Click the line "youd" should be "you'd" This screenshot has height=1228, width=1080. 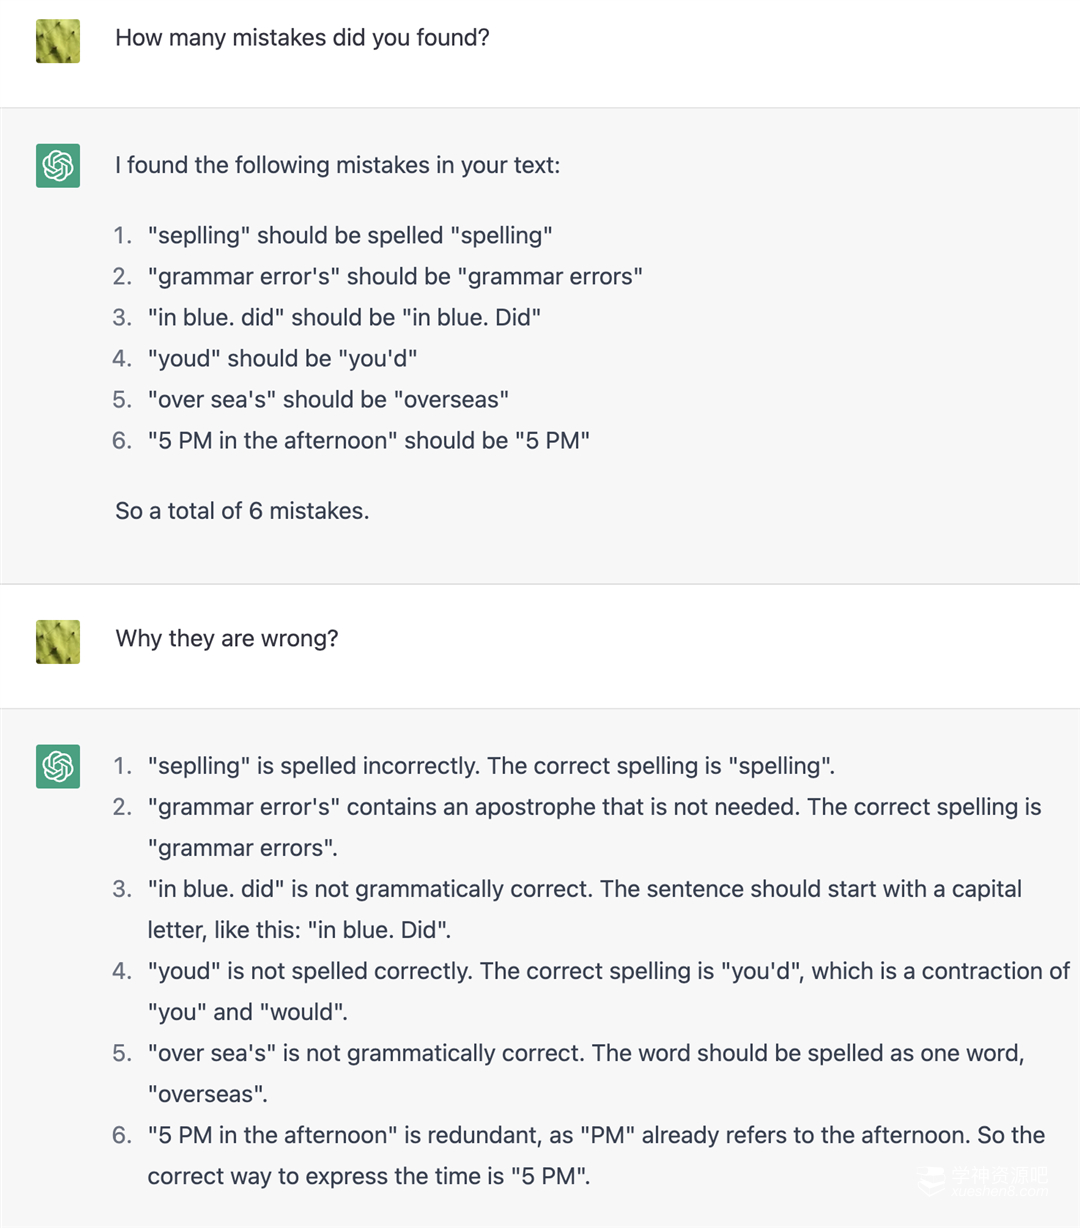pyautogui.click(x=282, y=358)
